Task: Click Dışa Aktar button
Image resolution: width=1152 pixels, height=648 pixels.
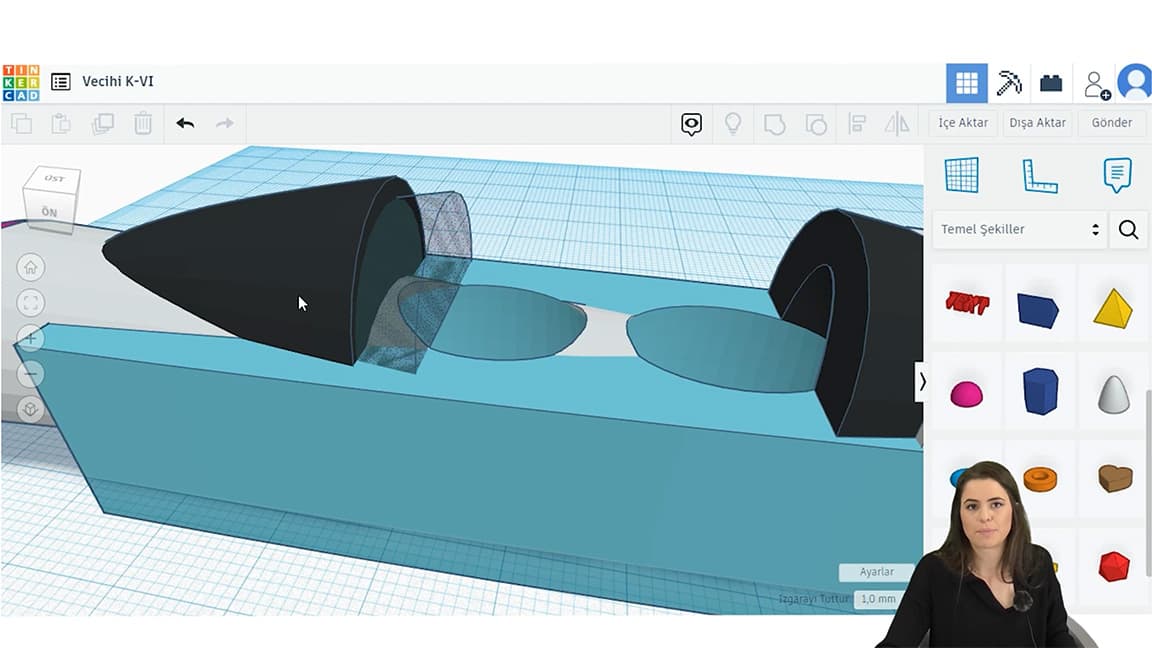Action: 1037,122
